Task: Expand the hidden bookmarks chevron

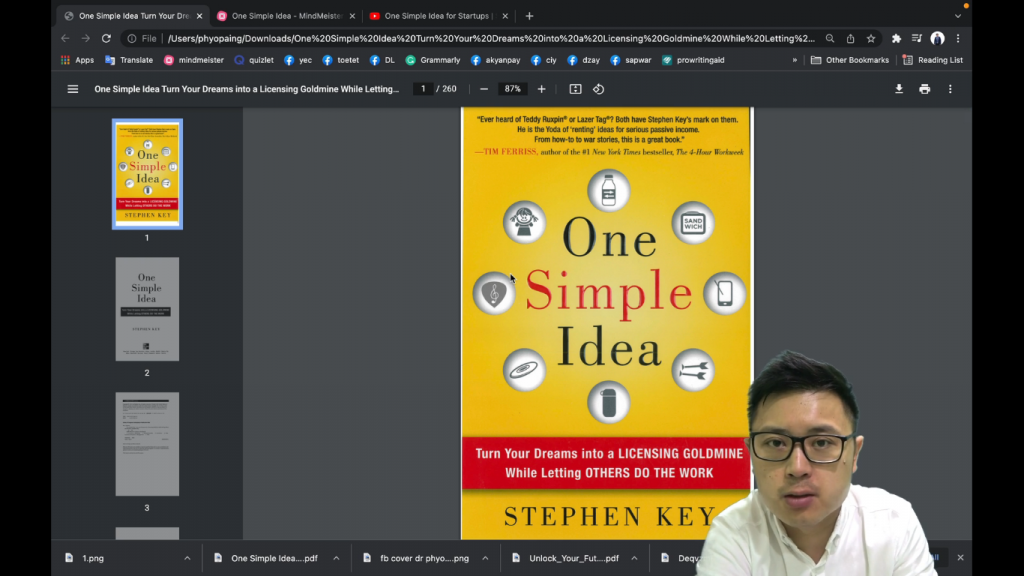Action: tap(795, 60)
